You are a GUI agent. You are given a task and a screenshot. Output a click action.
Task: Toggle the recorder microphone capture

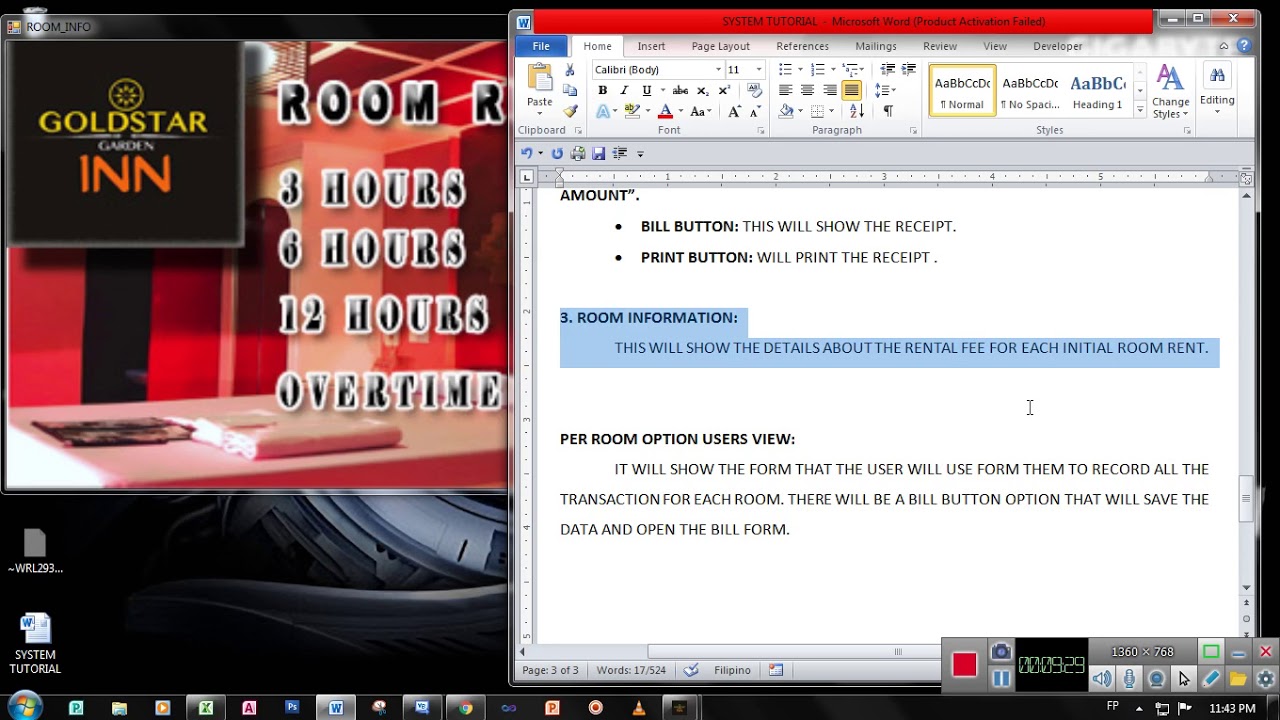pos(1129,679)
